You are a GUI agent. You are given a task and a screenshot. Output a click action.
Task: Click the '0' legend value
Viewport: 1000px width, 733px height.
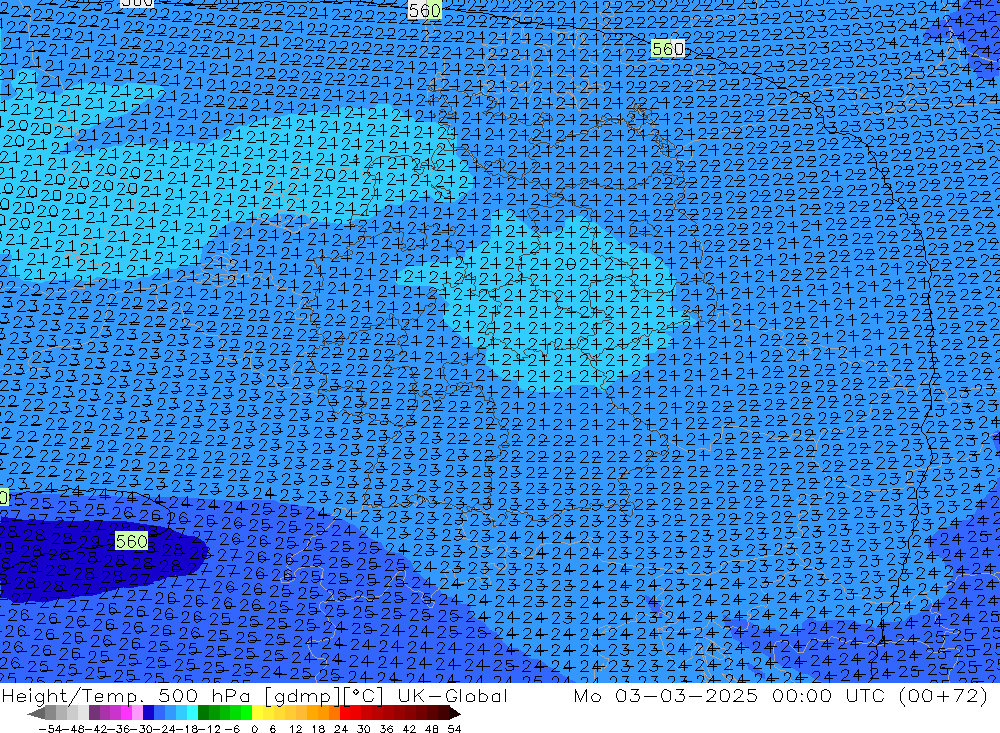pos(254,729)
